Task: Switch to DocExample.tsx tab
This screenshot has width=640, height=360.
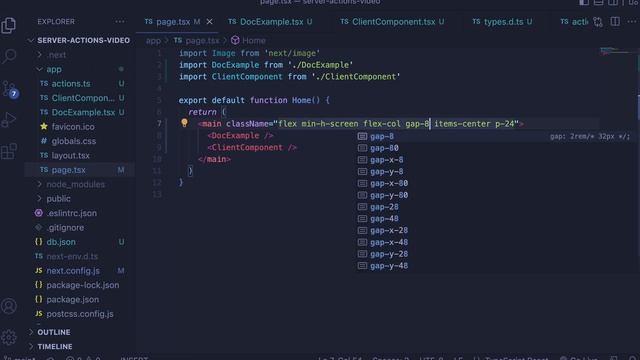Action: click(270, 22)
